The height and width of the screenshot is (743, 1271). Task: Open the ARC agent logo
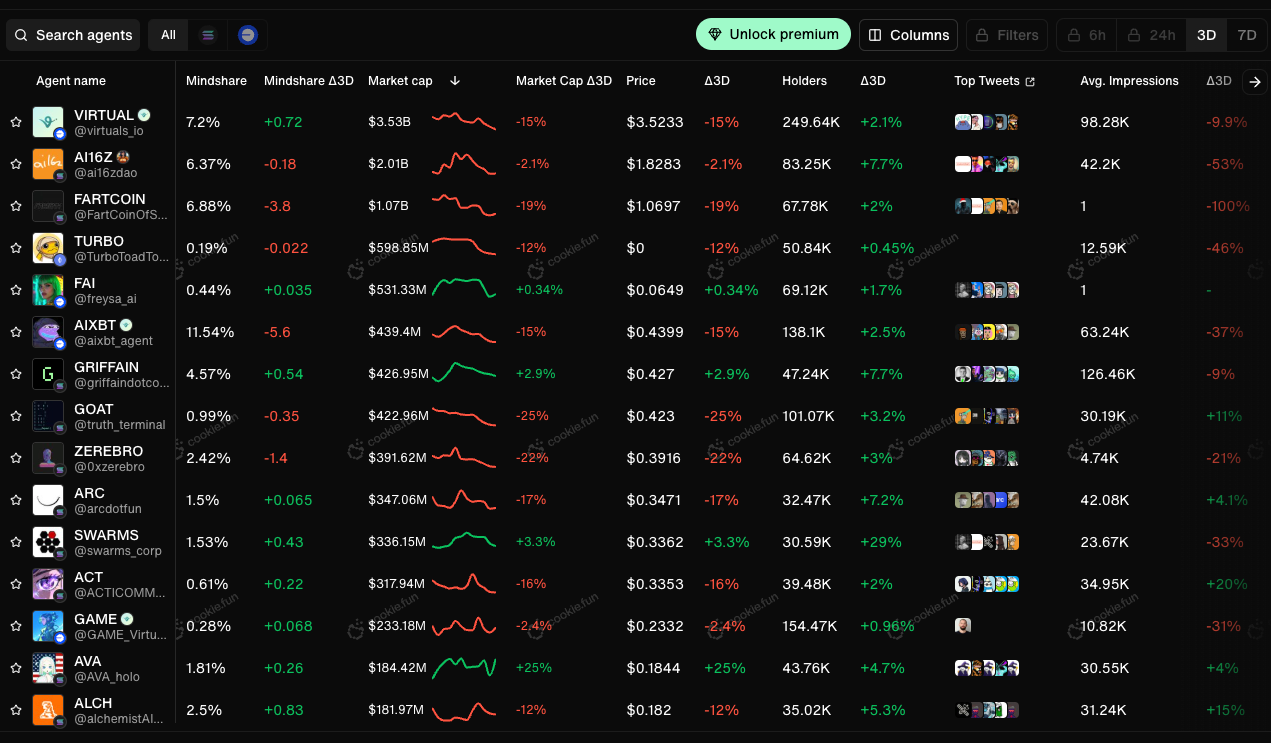point(48,500)
